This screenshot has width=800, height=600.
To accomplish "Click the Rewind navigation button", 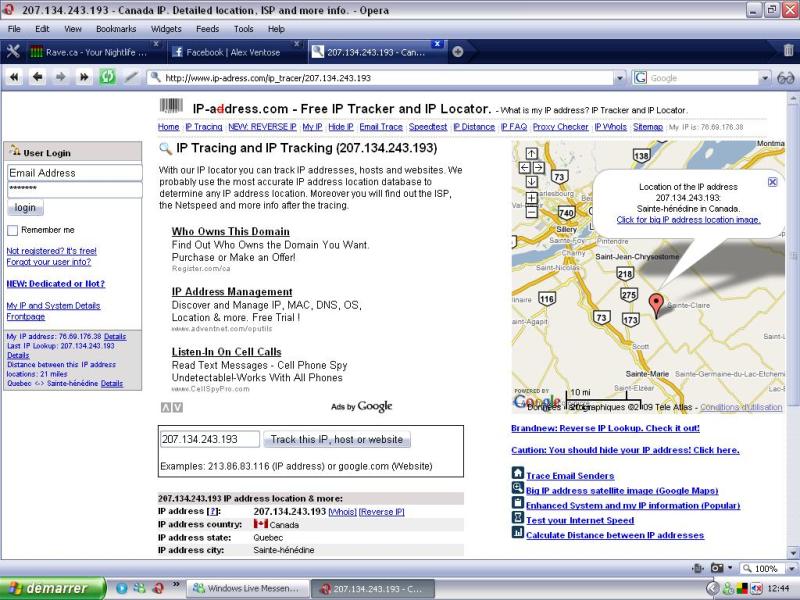I will tap(14, 78).
